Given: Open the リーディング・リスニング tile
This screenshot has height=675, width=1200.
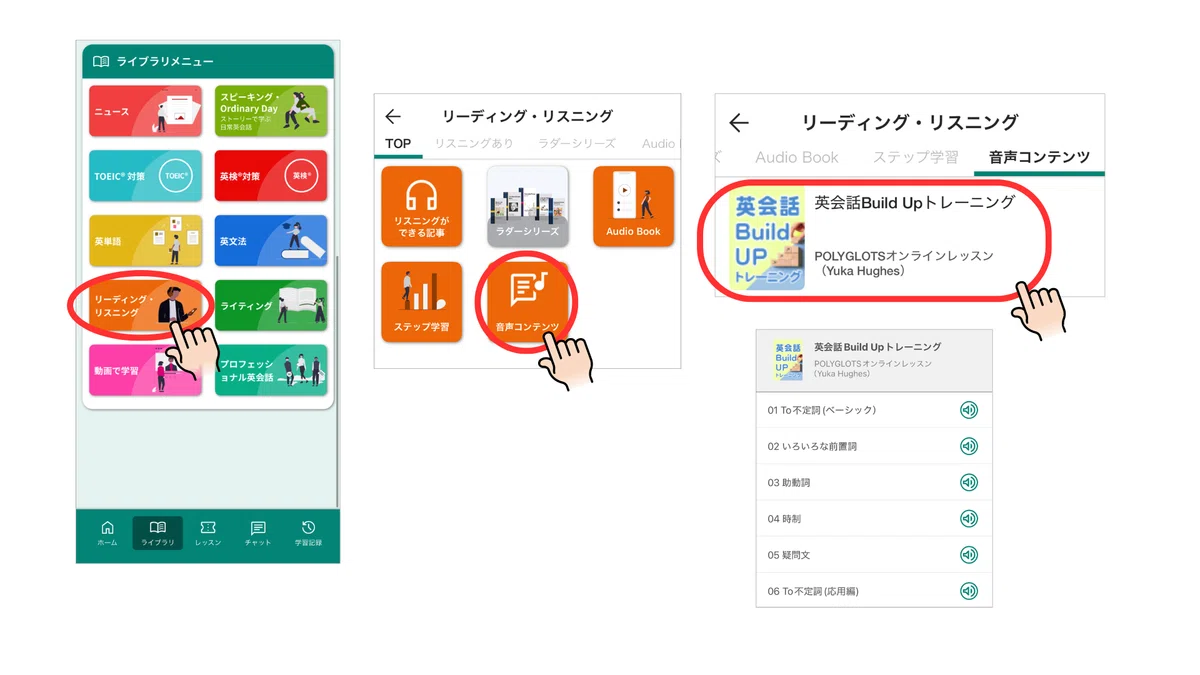Looking at the screenshot, I should click(145, 306).
